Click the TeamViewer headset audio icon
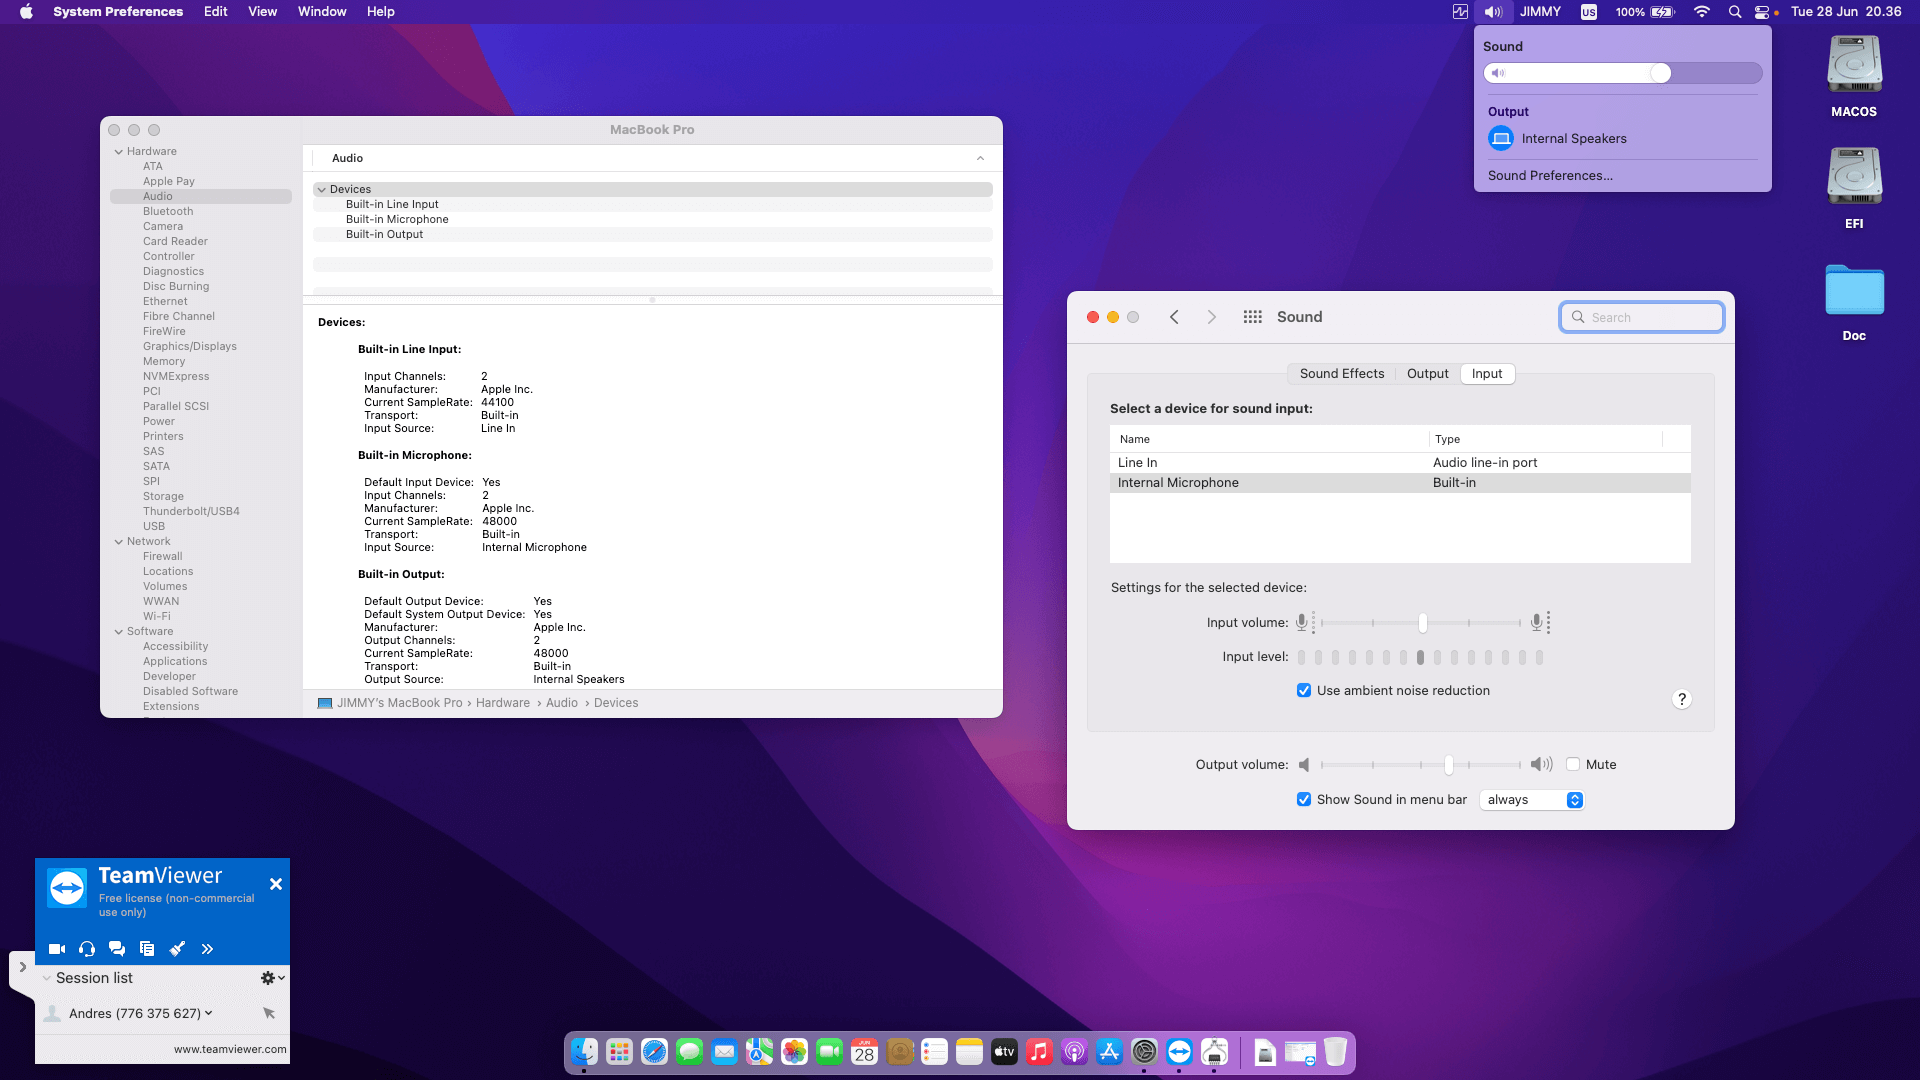Screen dimensions: 1920x1080 tap(87, 949)
